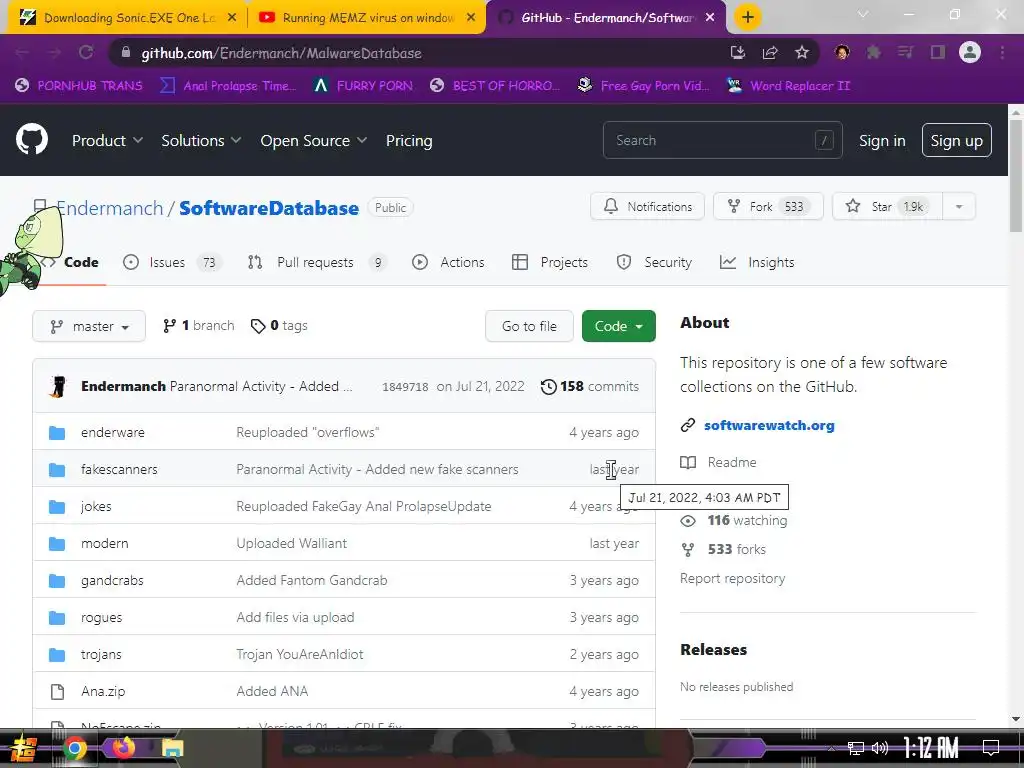The height and width of the screenshot is (768, 1024).
Task: Click the Ana.zip file icon
Action: tap(57, 692)
